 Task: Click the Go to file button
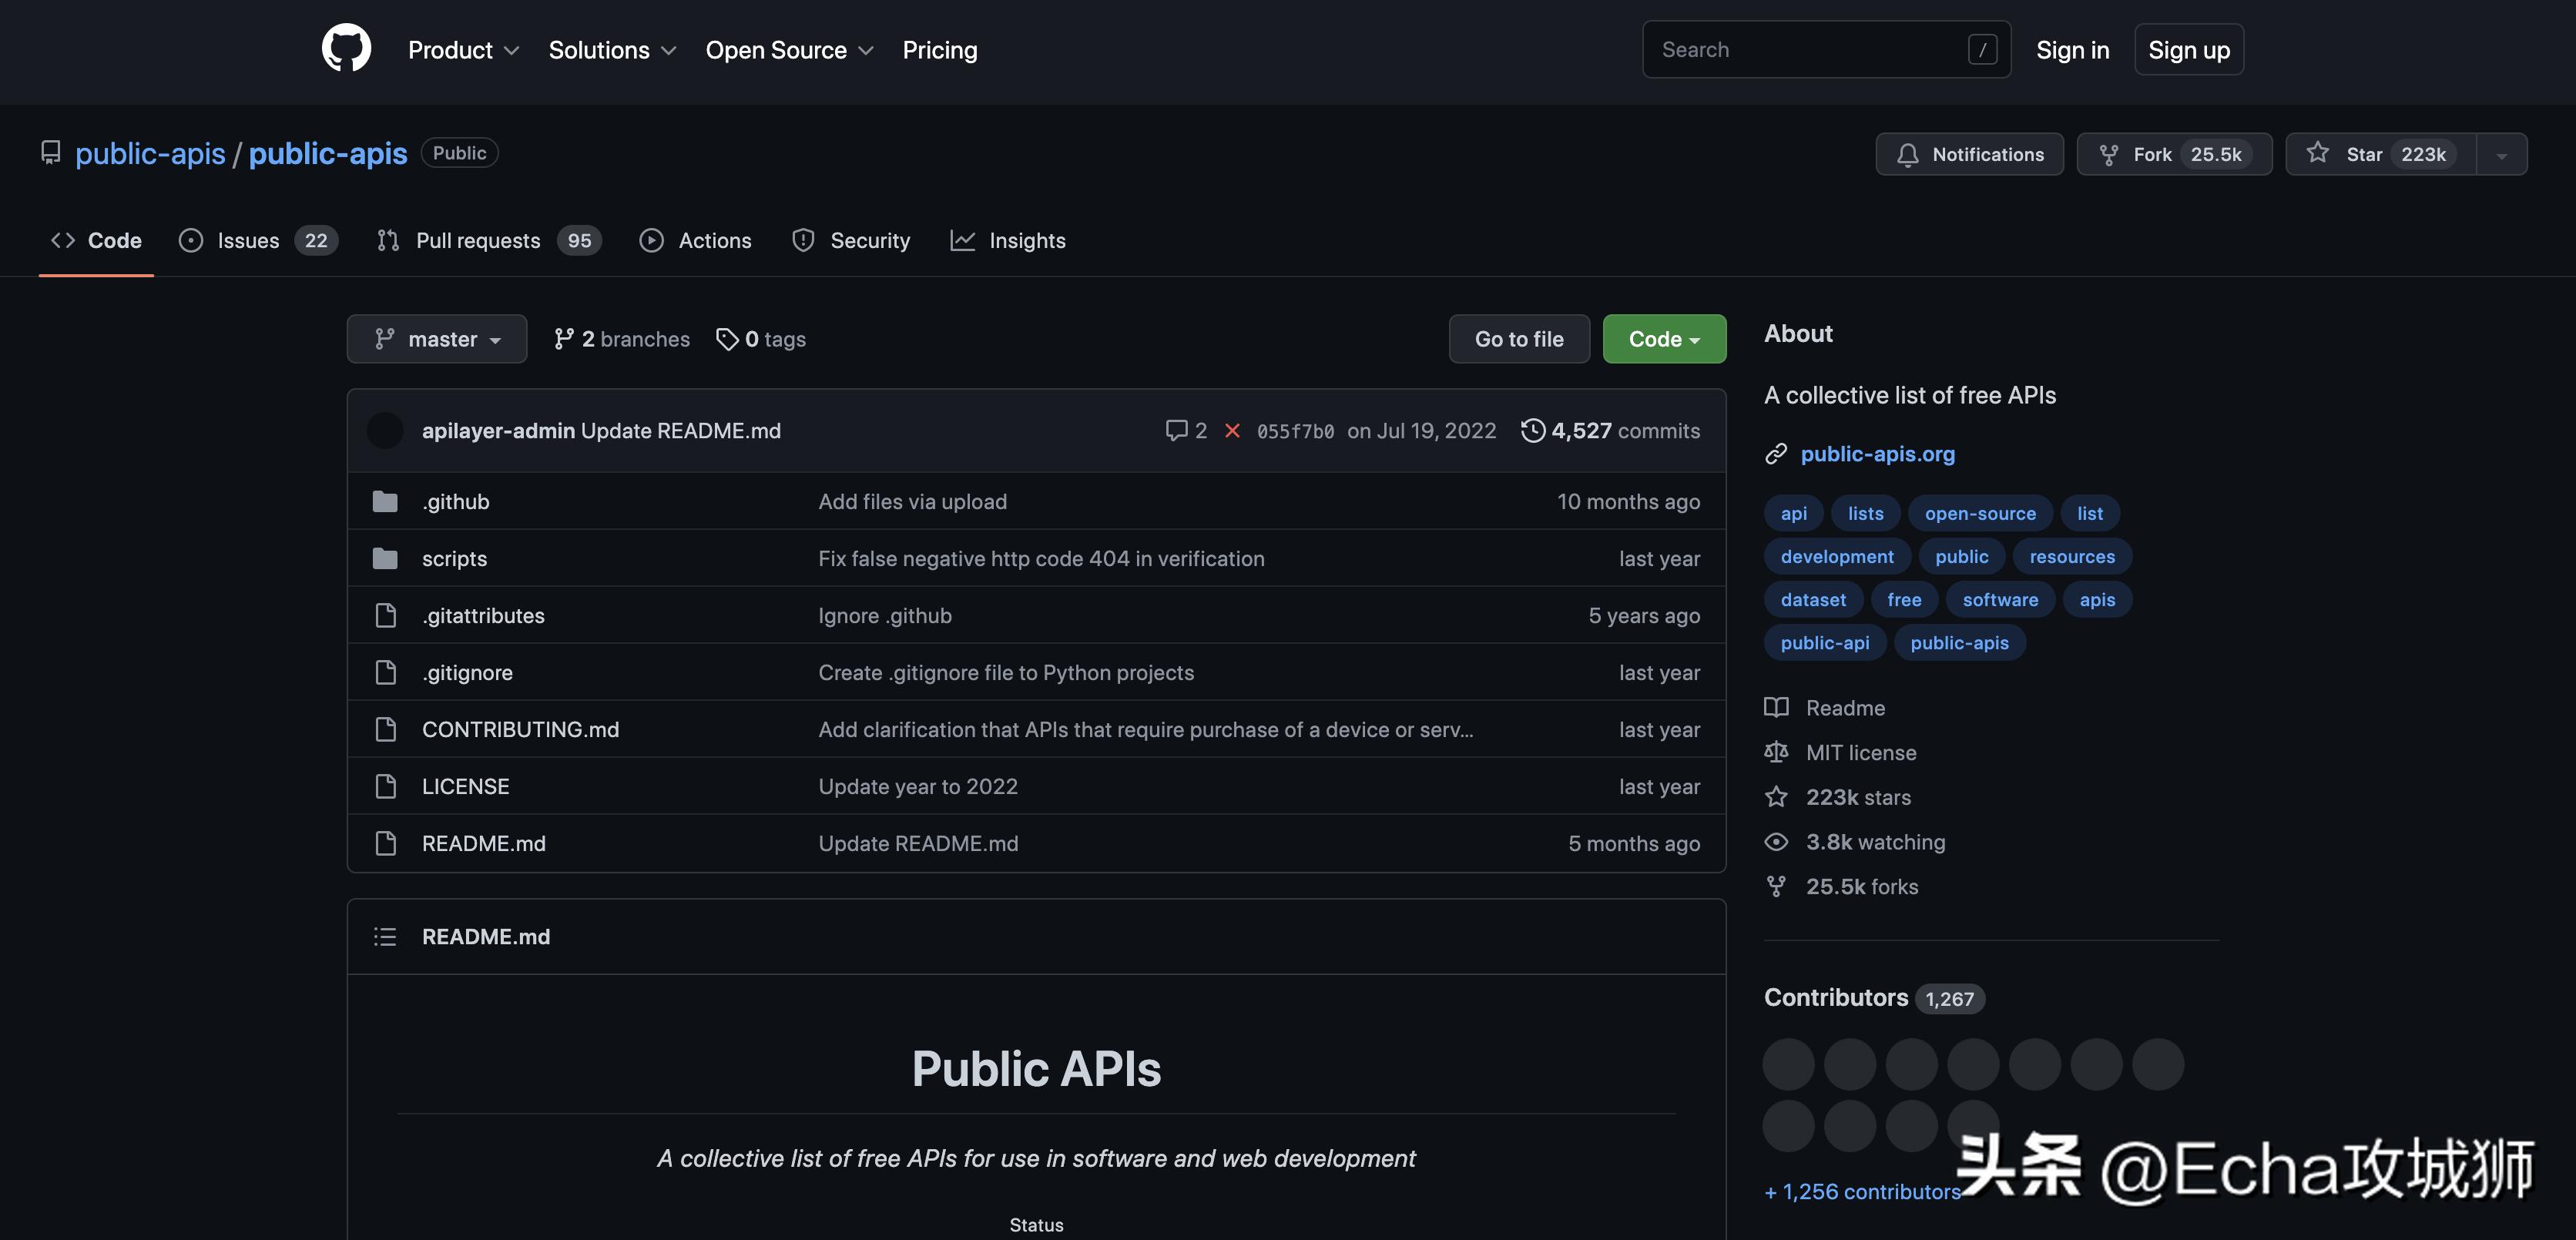coord(1519,340)
